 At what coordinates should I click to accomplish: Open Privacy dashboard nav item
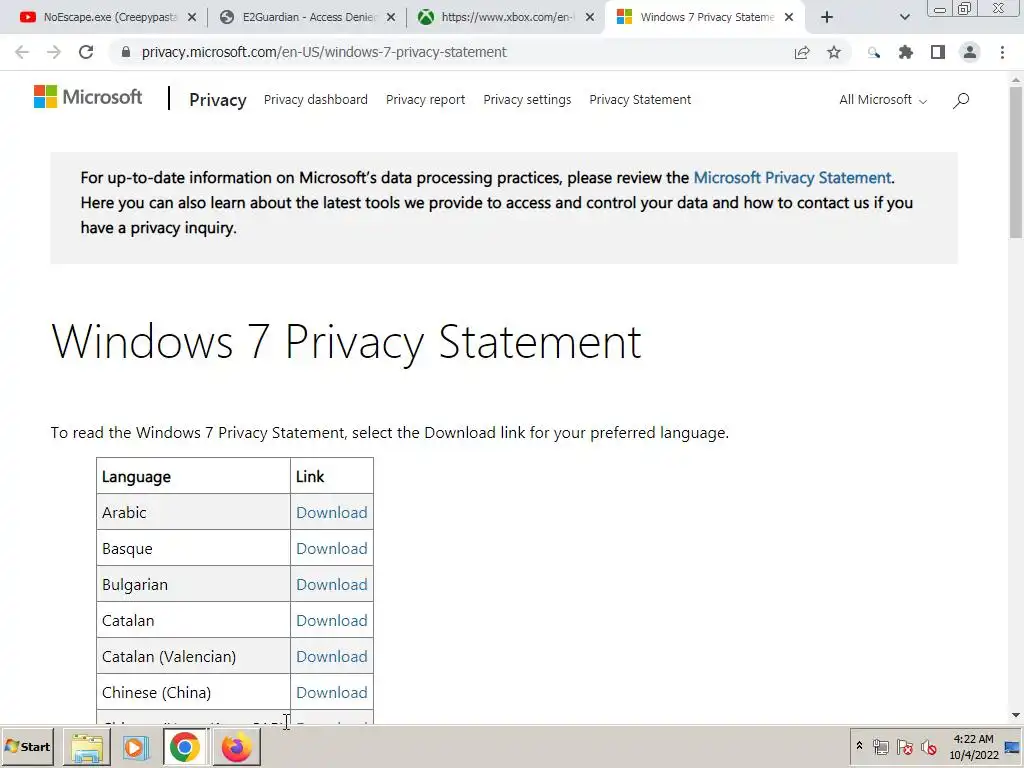point(315,100)
